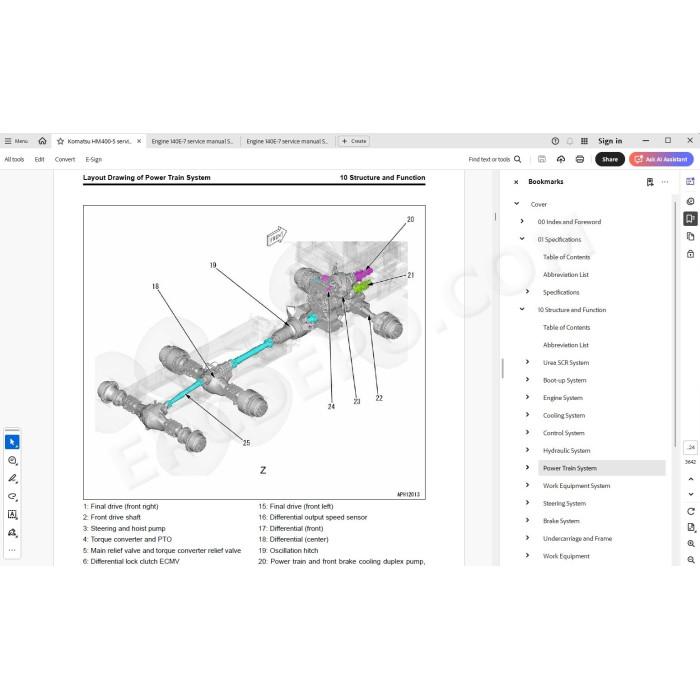
Task: Click the Create button
Action: click(354, 141)
